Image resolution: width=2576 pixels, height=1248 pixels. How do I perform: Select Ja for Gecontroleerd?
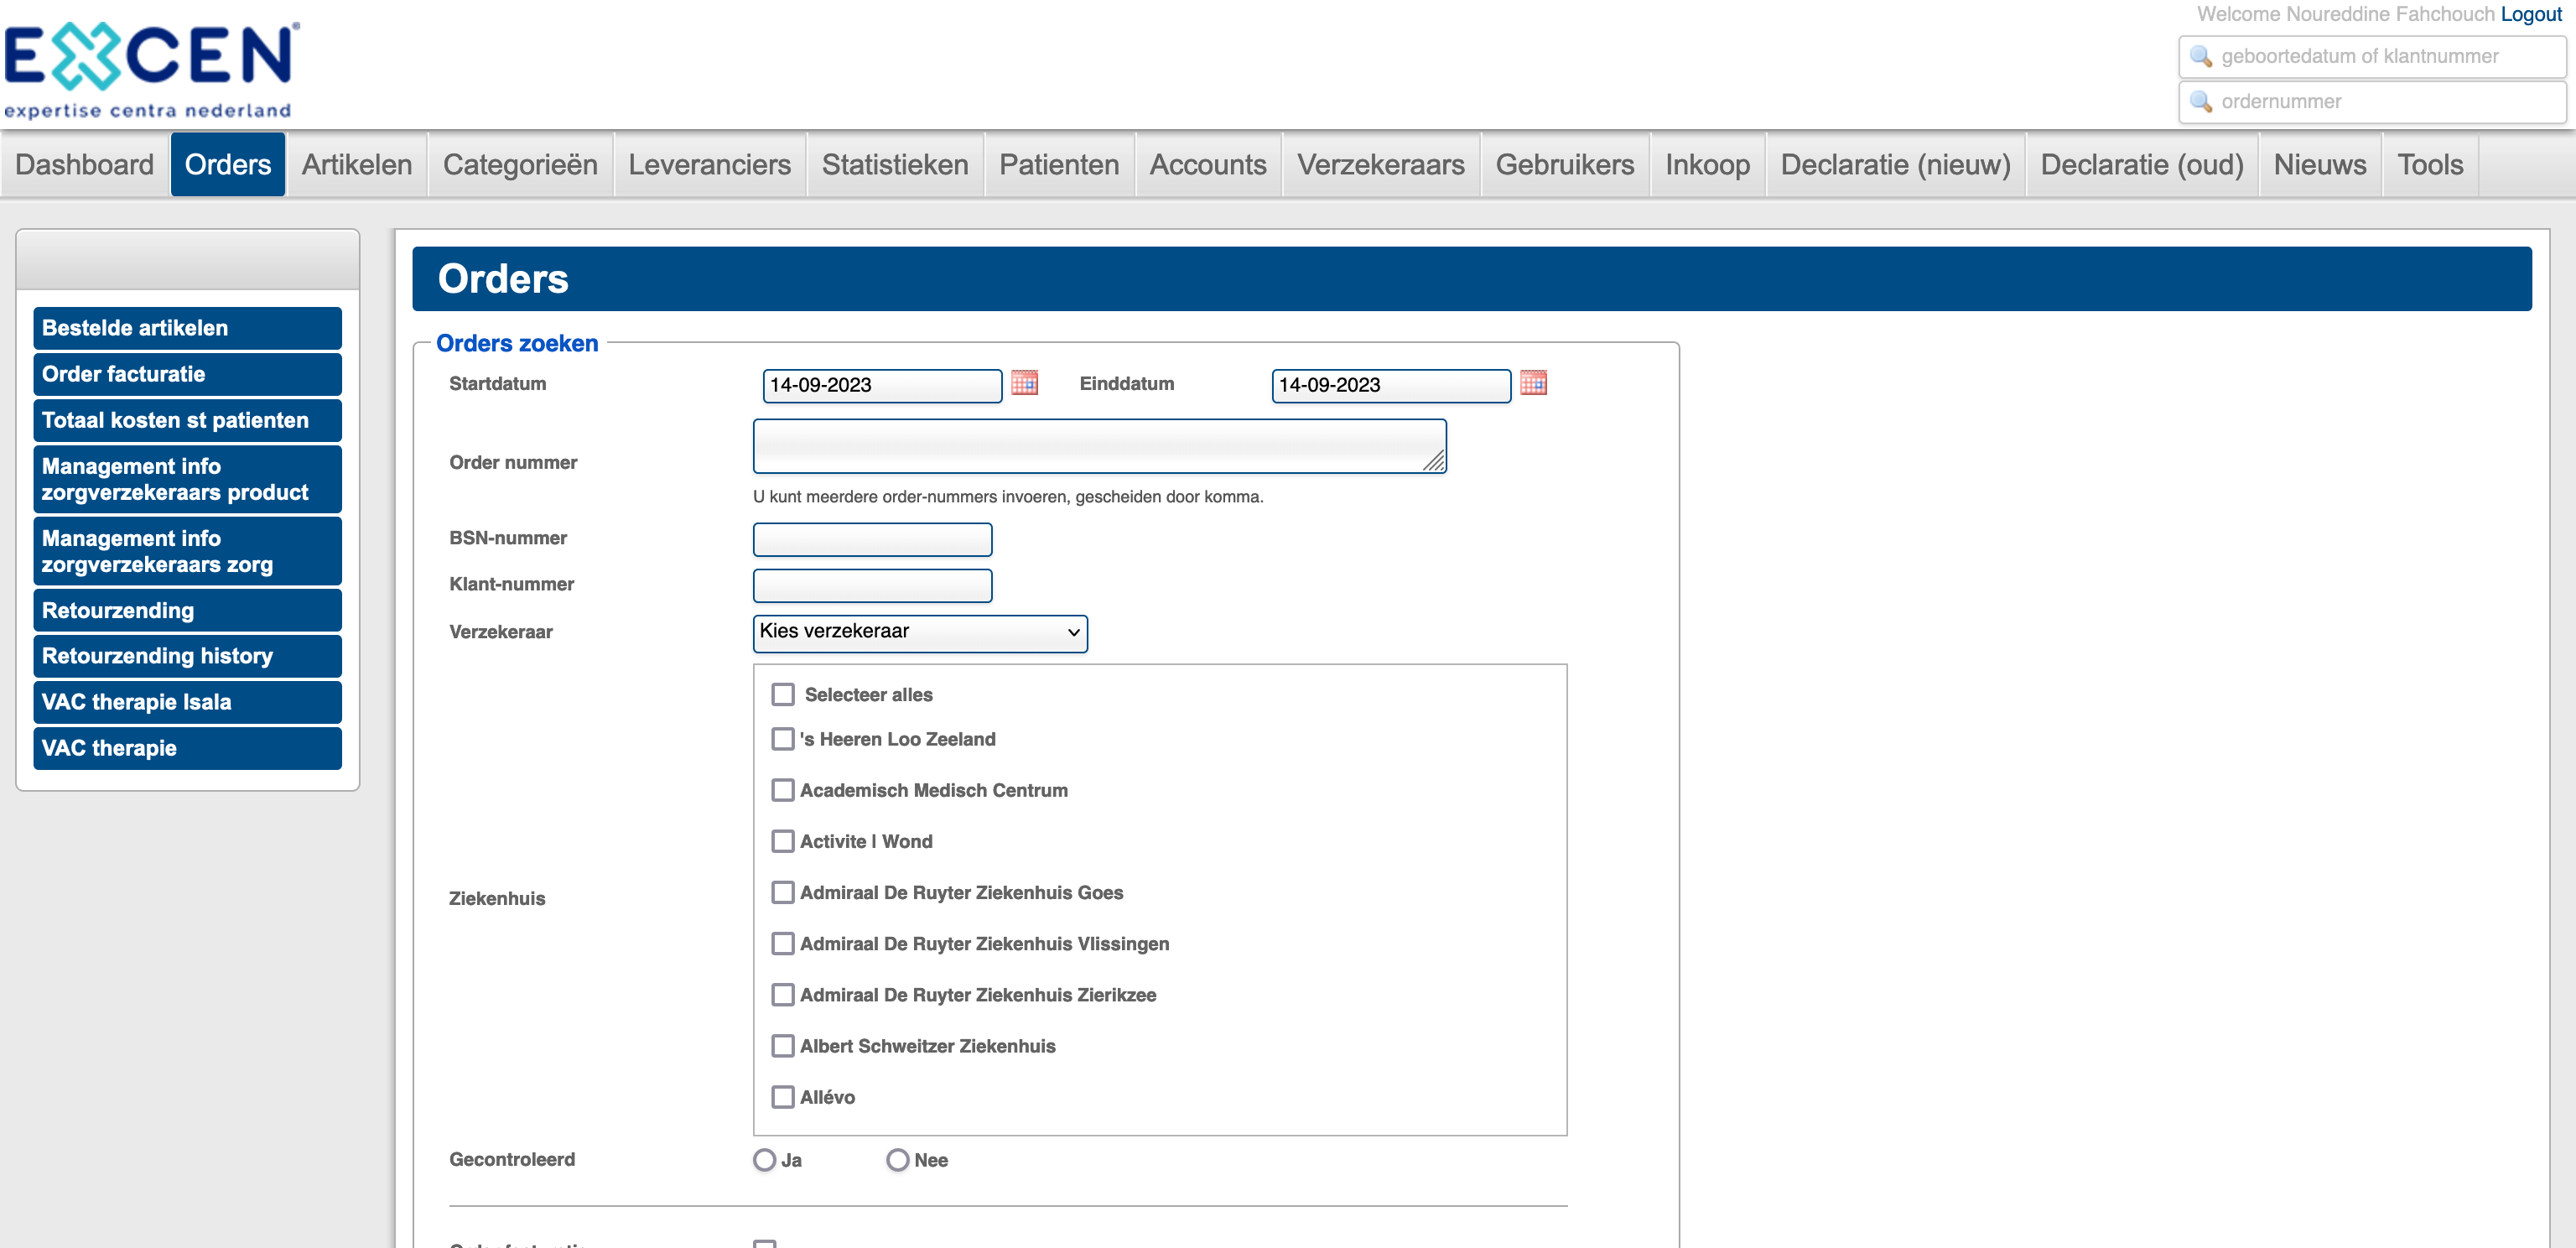point(765,1160)
